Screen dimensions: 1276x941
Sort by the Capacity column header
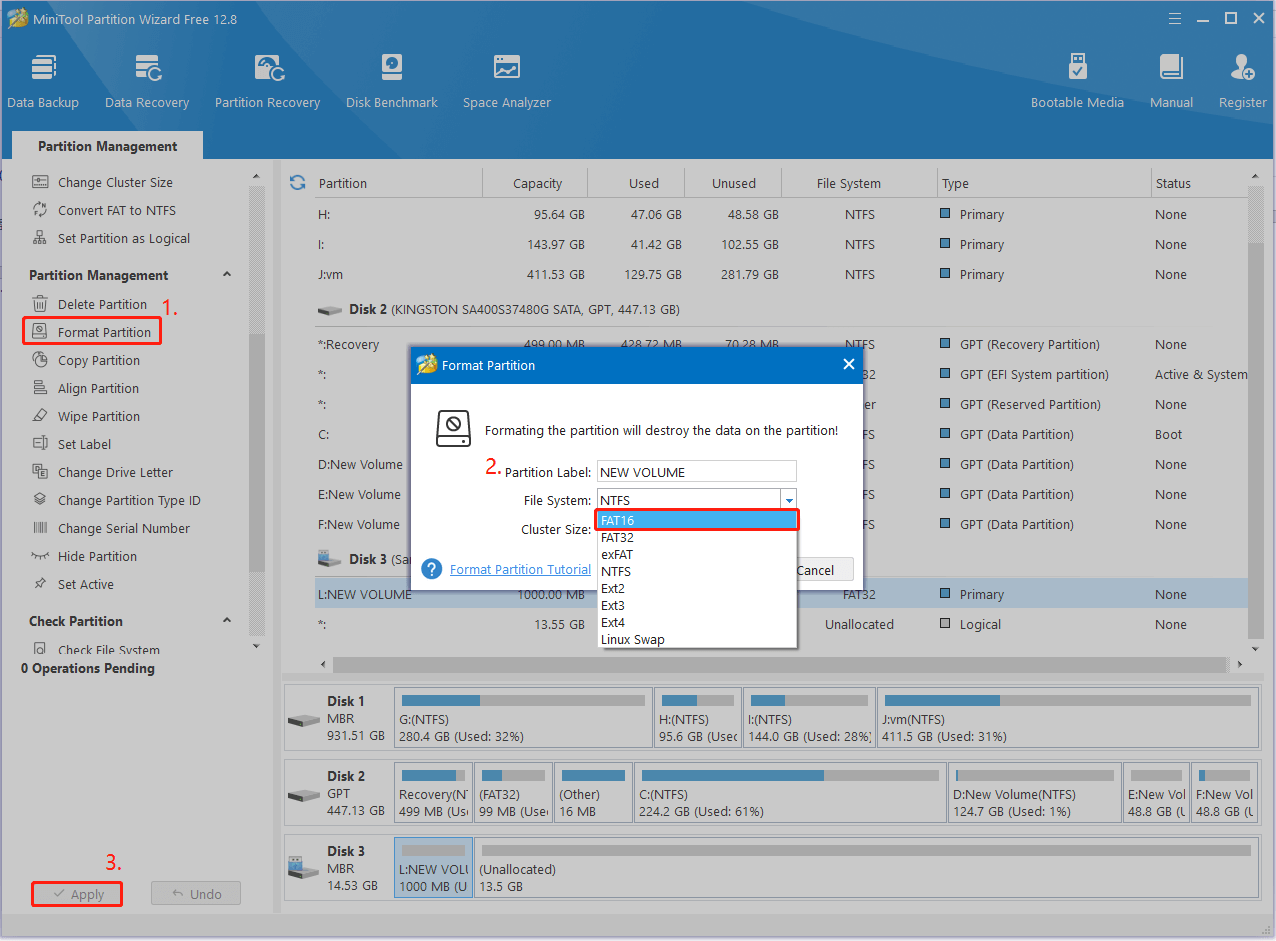(x=535, y=183)
